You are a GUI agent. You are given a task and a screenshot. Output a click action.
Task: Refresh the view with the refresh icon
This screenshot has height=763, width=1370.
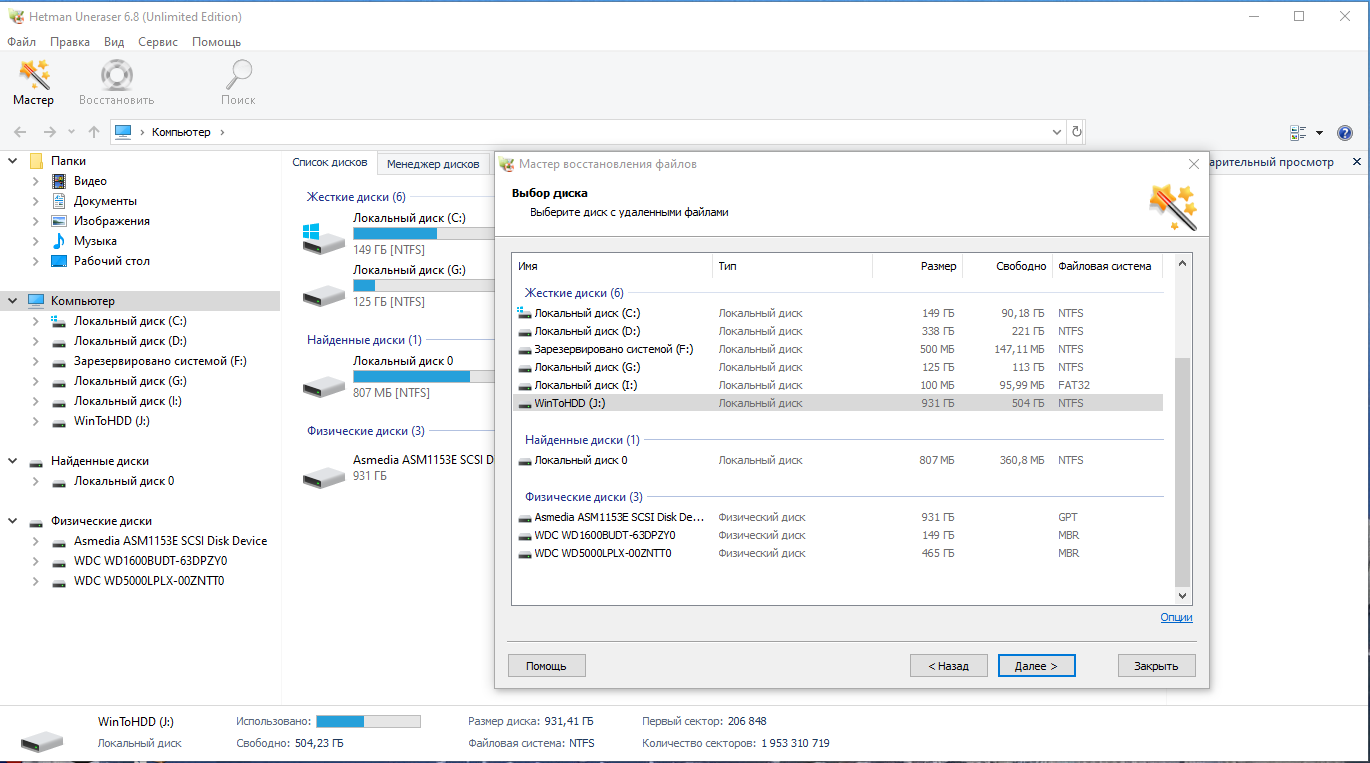pyautogui.click(x=1076, y=131)
